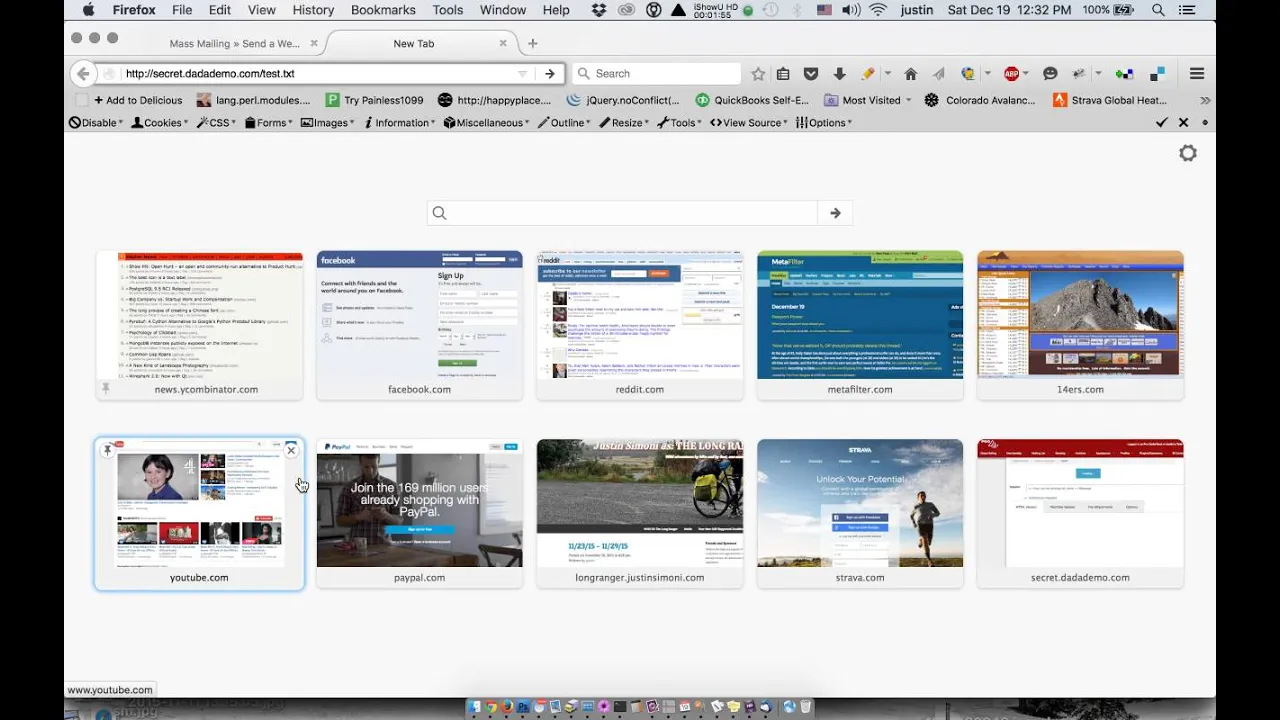The width and height of the screenshot is (1280, 720).
Task: Open the New Tab page settings gear
Action: (x=1188, y=153)
